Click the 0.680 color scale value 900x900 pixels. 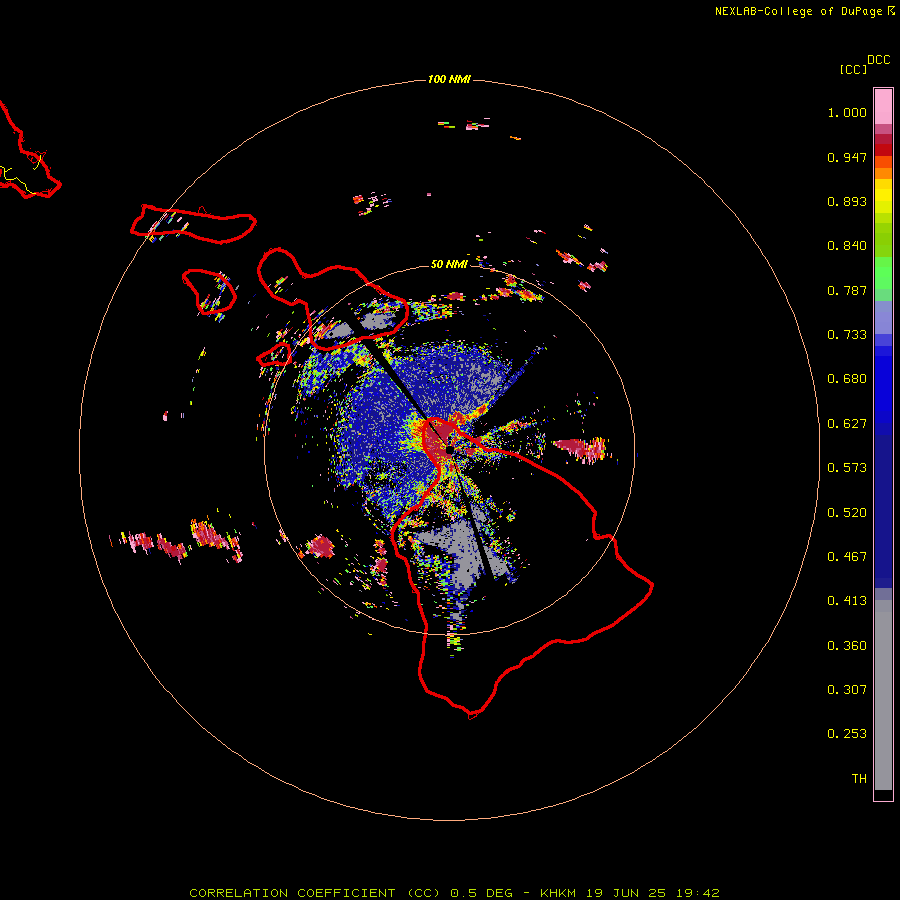pos(847,379)
